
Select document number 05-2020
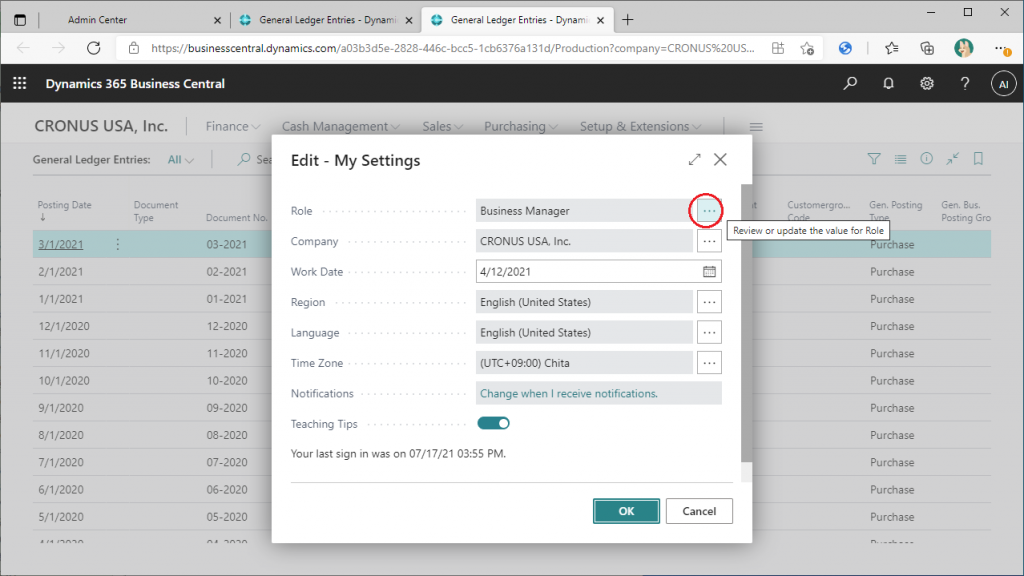click(x=227, y=517)
